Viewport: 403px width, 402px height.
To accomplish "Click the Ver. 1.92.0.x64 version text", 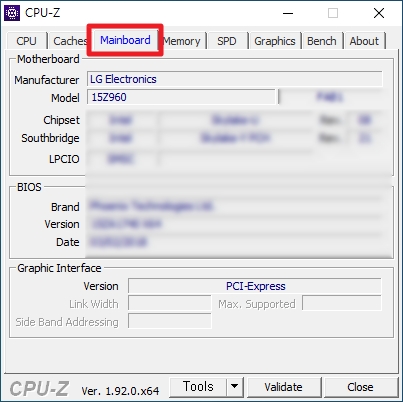I will click(x=120, y=391).
